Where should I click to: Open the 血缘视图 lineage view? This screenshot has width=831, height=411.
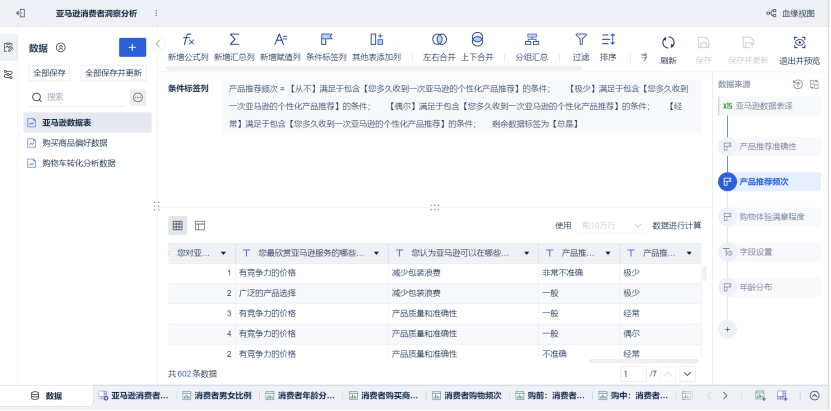[790, 13]
